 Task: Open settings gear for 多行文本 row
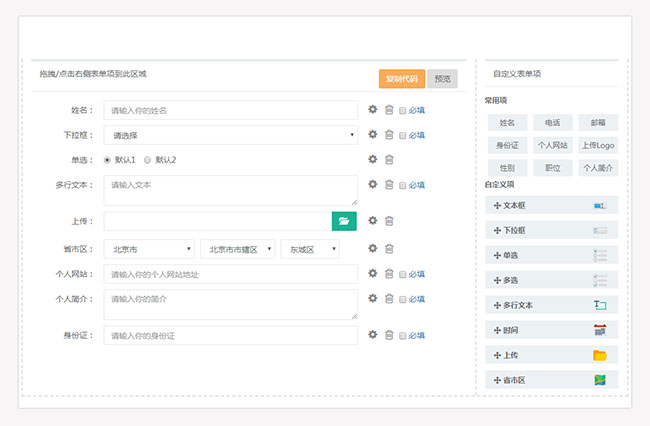373,184
